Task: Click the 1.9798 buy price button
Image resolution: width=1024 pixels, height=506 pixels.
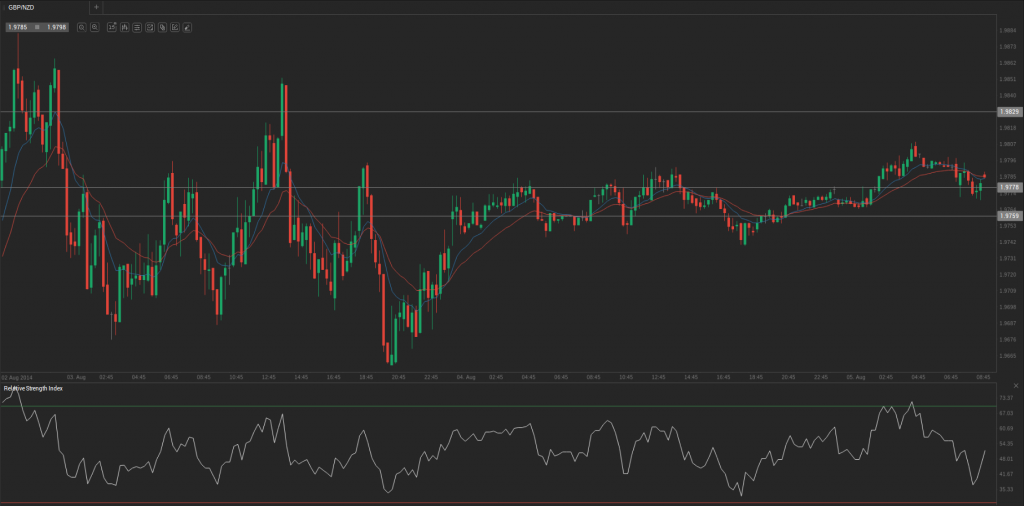Action: 55,27
